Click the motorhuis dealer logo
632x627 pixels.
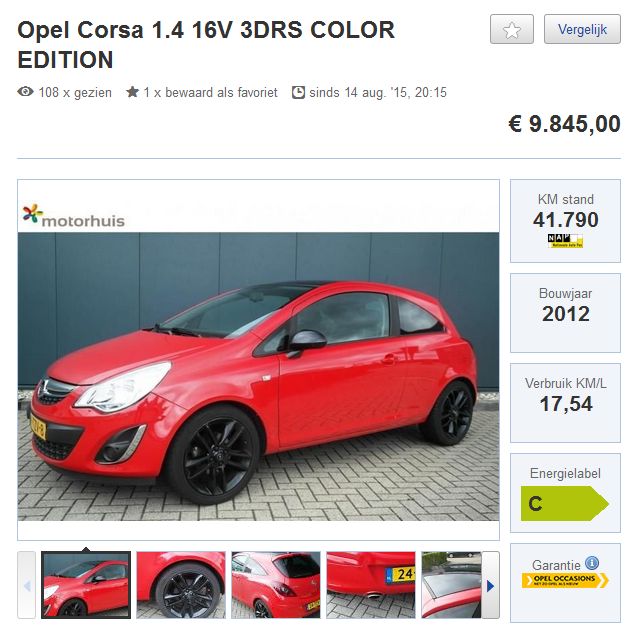74,216
